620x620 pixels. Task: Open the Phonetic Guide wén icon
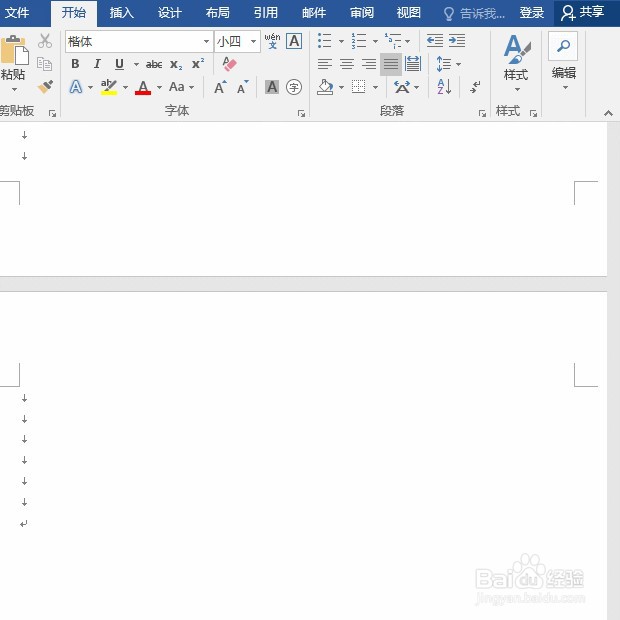coord(272,41)
